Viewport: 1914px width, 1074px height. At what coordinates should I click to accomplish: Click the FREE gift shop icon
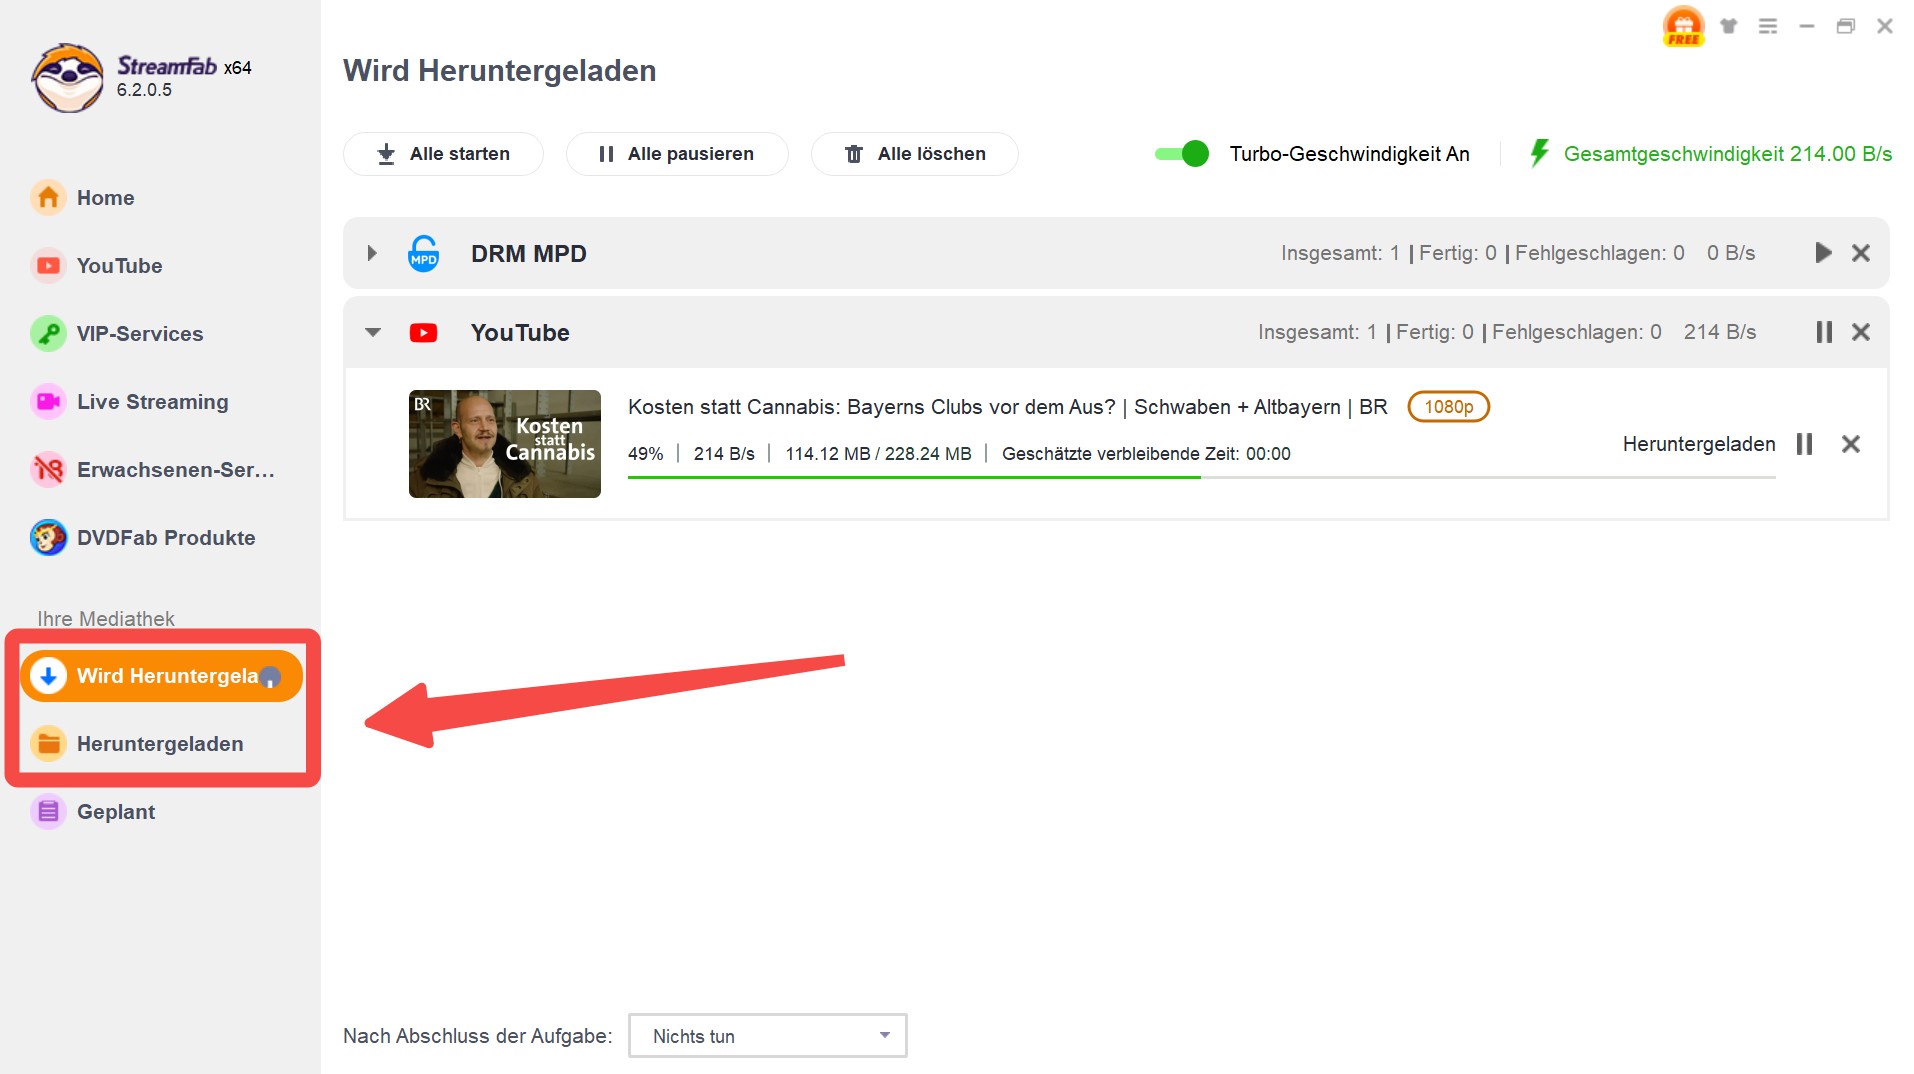[x=1683, y=26]
